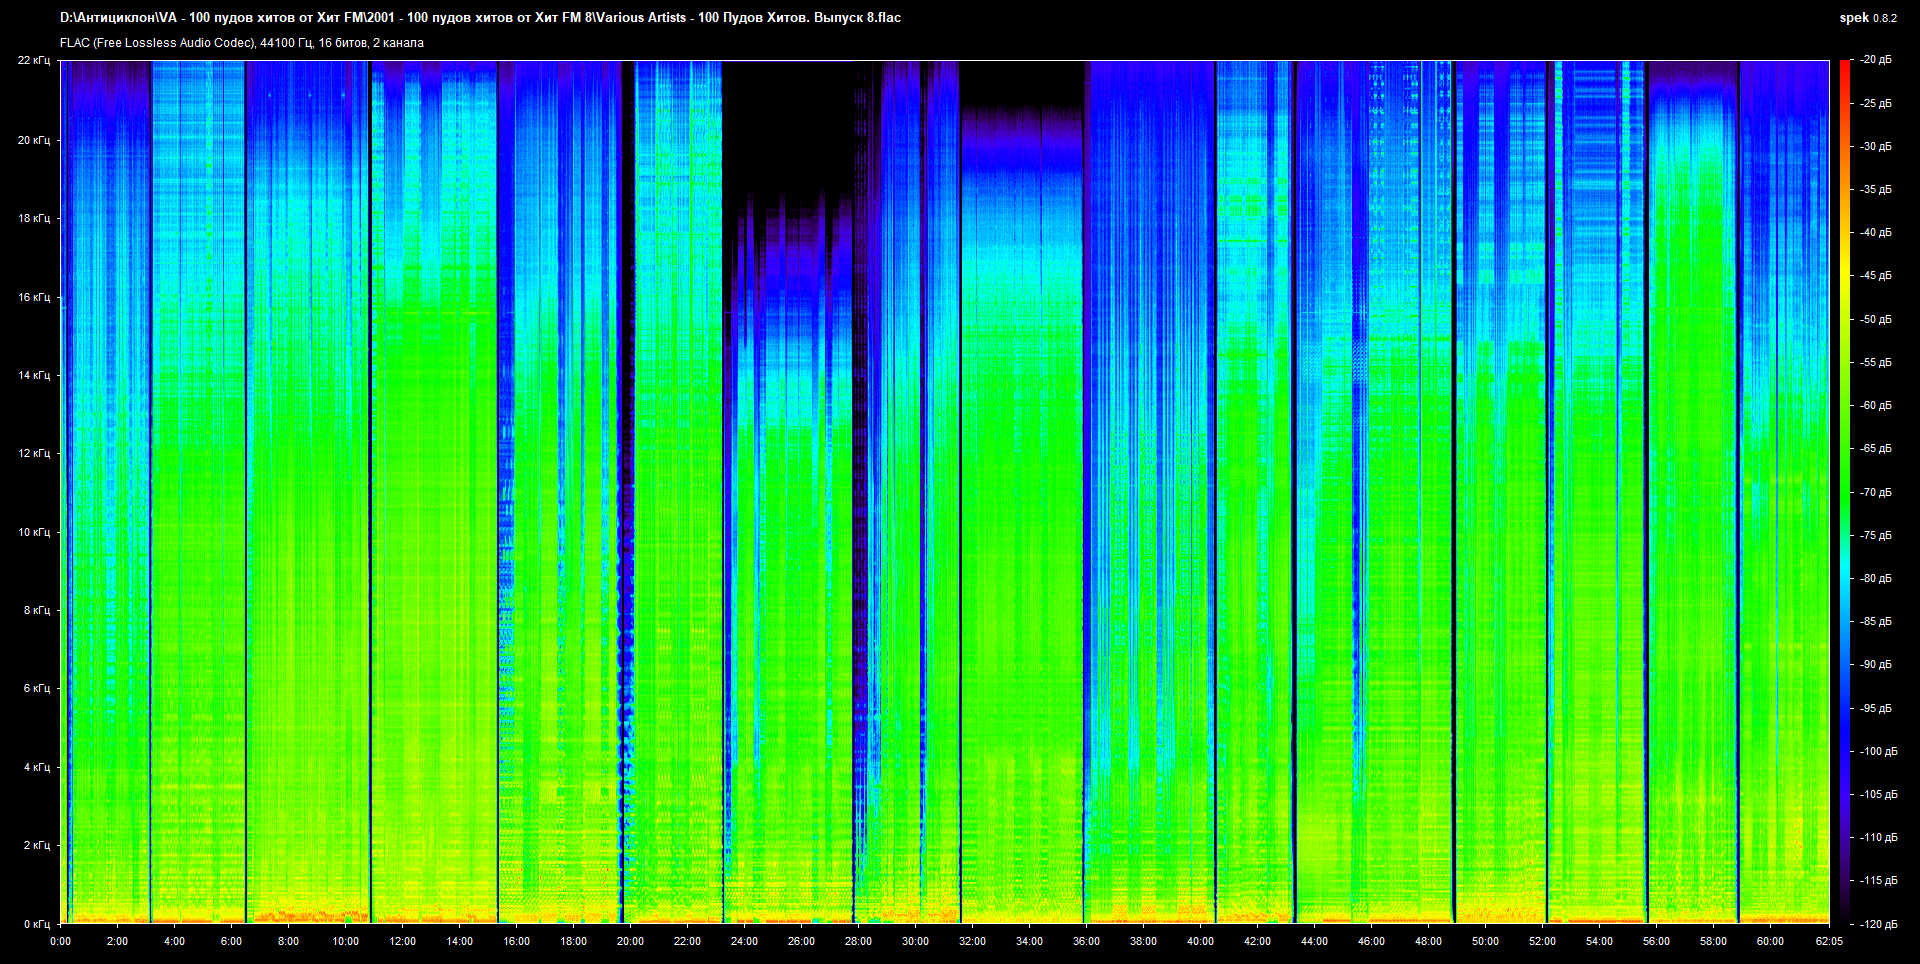Click the red top of the color scale bar
This screenshot has width=1920, height=964.
1845,66
